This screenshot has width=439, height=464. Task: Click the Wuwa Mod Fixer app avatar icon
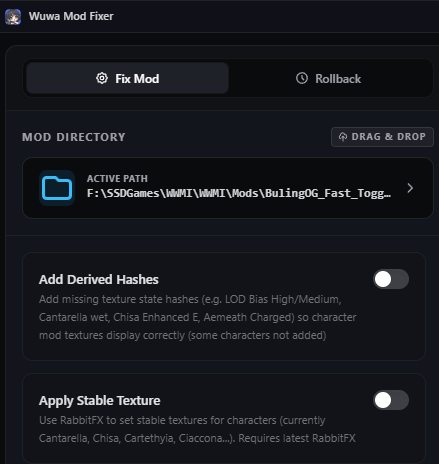[x=13, y=17]
